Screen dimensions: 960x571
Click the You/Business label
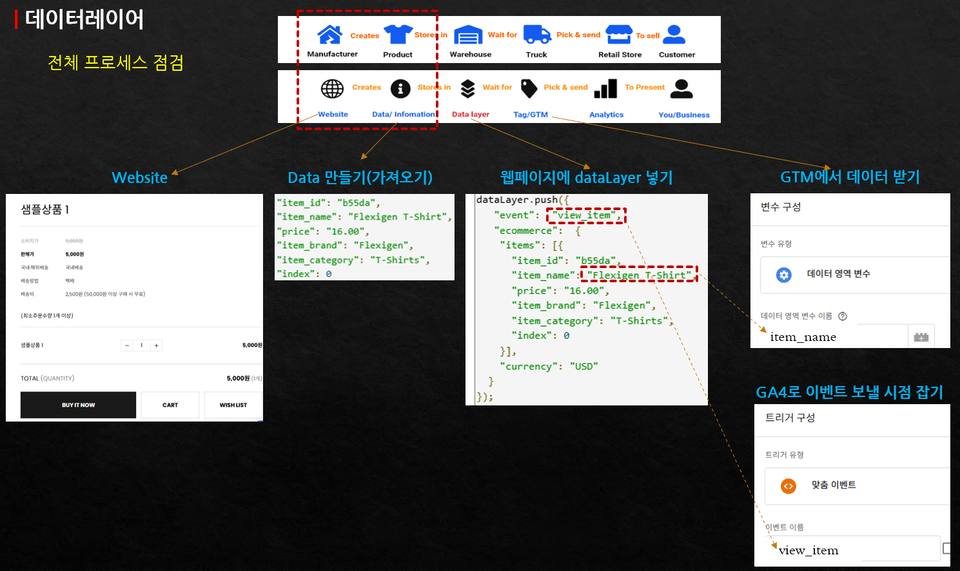[x=684, y=114]
